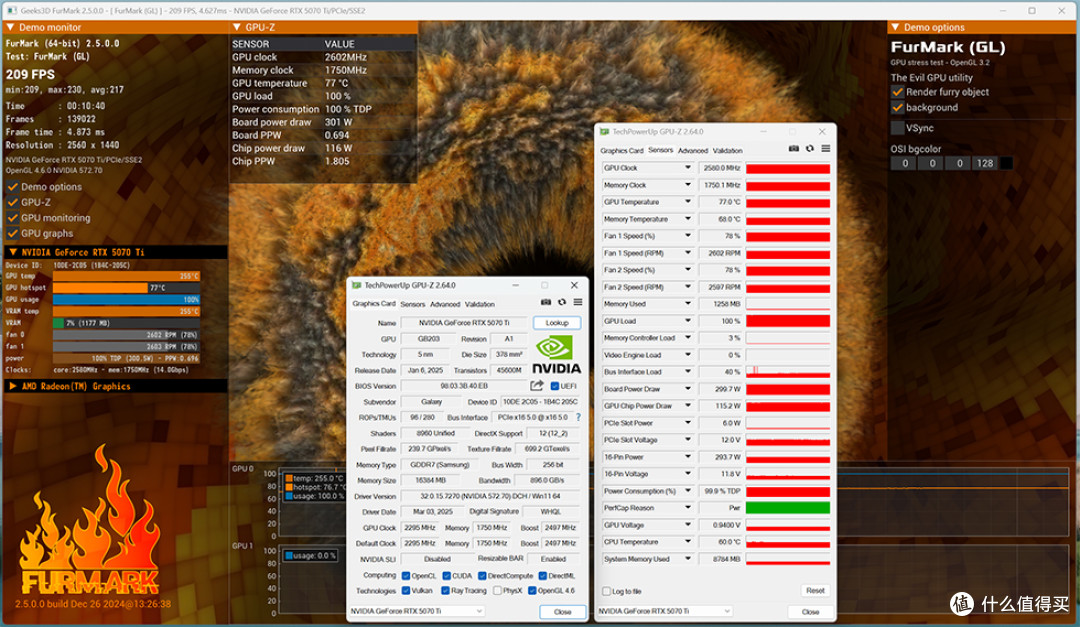
Task: Switch to the Graphics Card tab in the Sensors window
Action: (x=621, y=150)
